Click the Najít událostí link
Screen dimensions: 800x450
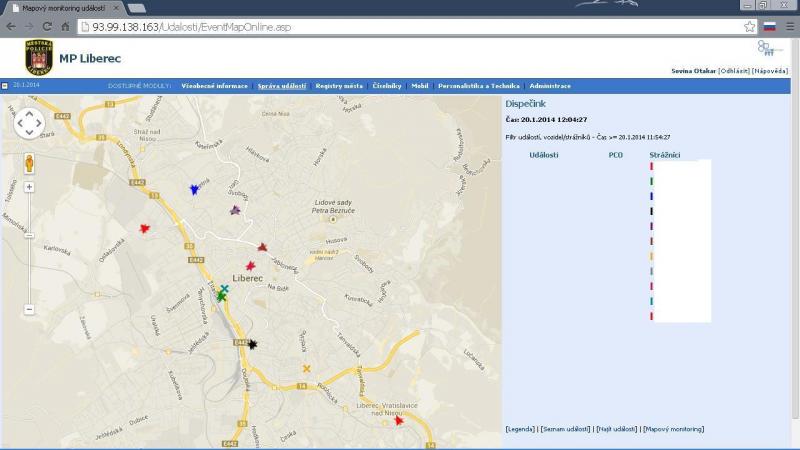[x=617, y=429]
